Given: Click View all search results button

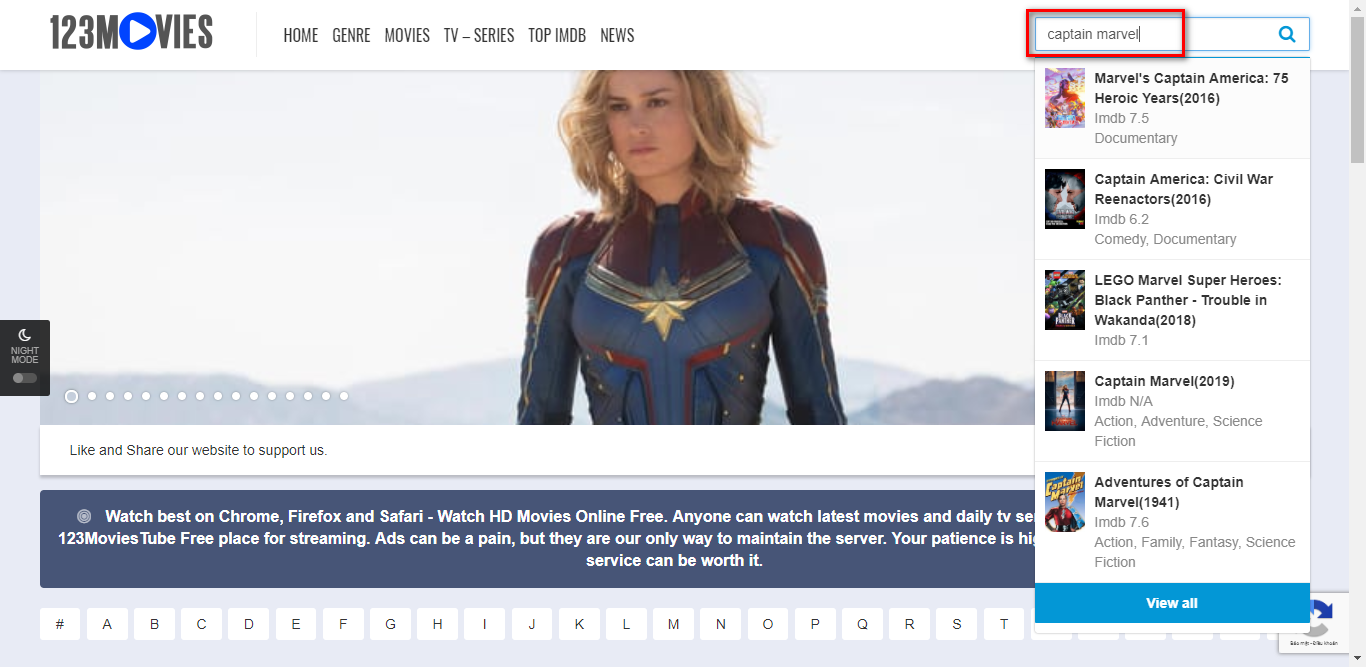Looking at the screenshot, I should pyautogui.click(x=1172, y=603).
